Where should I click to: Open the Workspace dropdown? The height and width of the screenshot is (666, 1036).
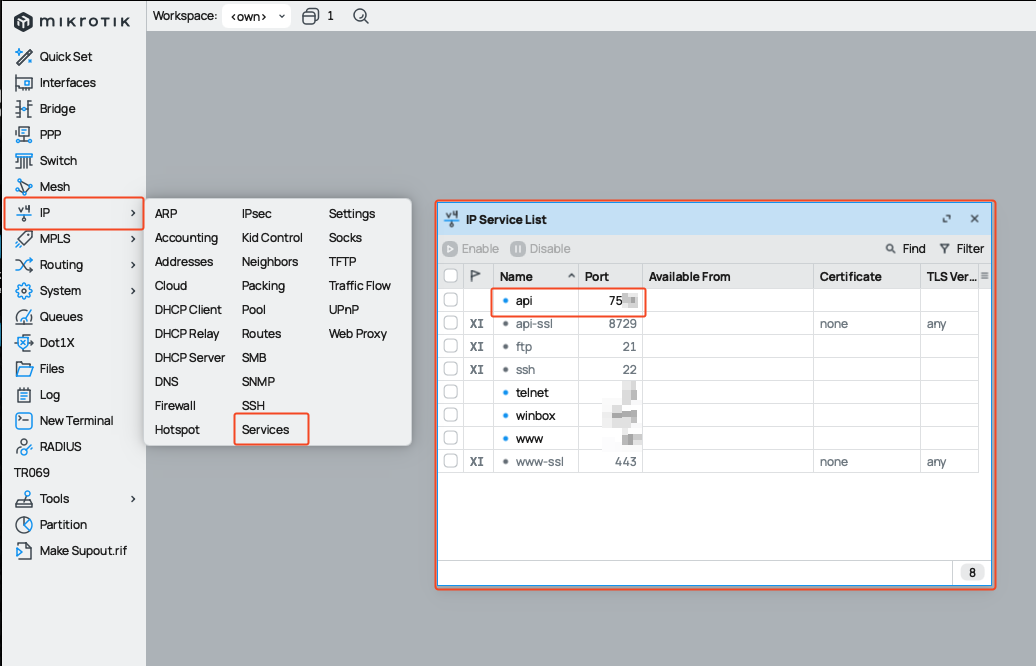(x=258, y=16)
